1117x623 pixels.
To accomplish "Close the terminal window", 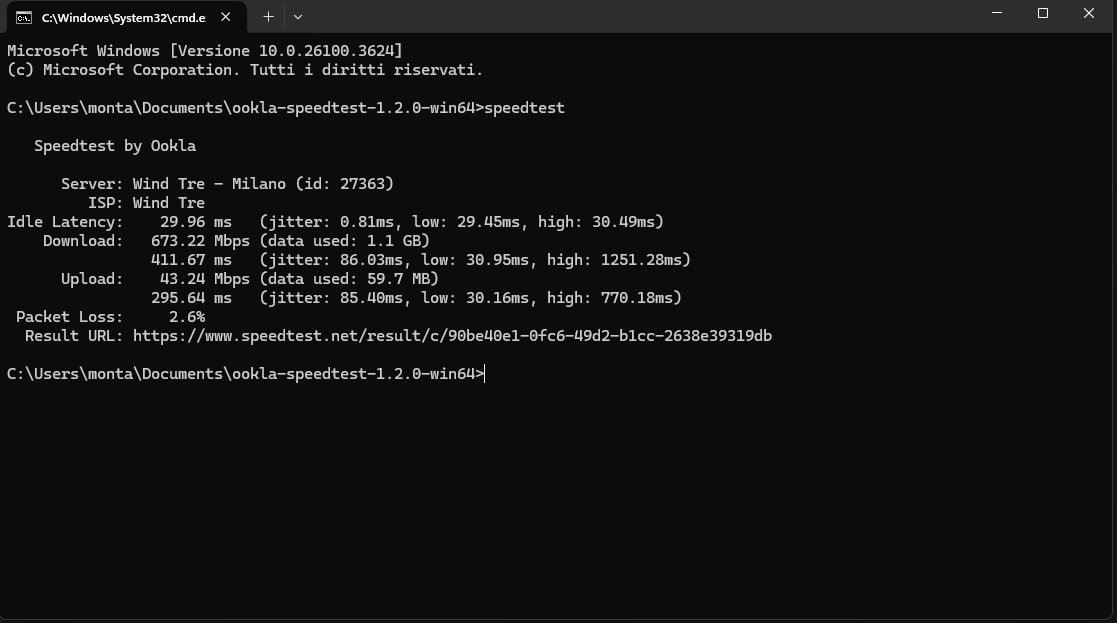I will click(x=1089, y=14).
